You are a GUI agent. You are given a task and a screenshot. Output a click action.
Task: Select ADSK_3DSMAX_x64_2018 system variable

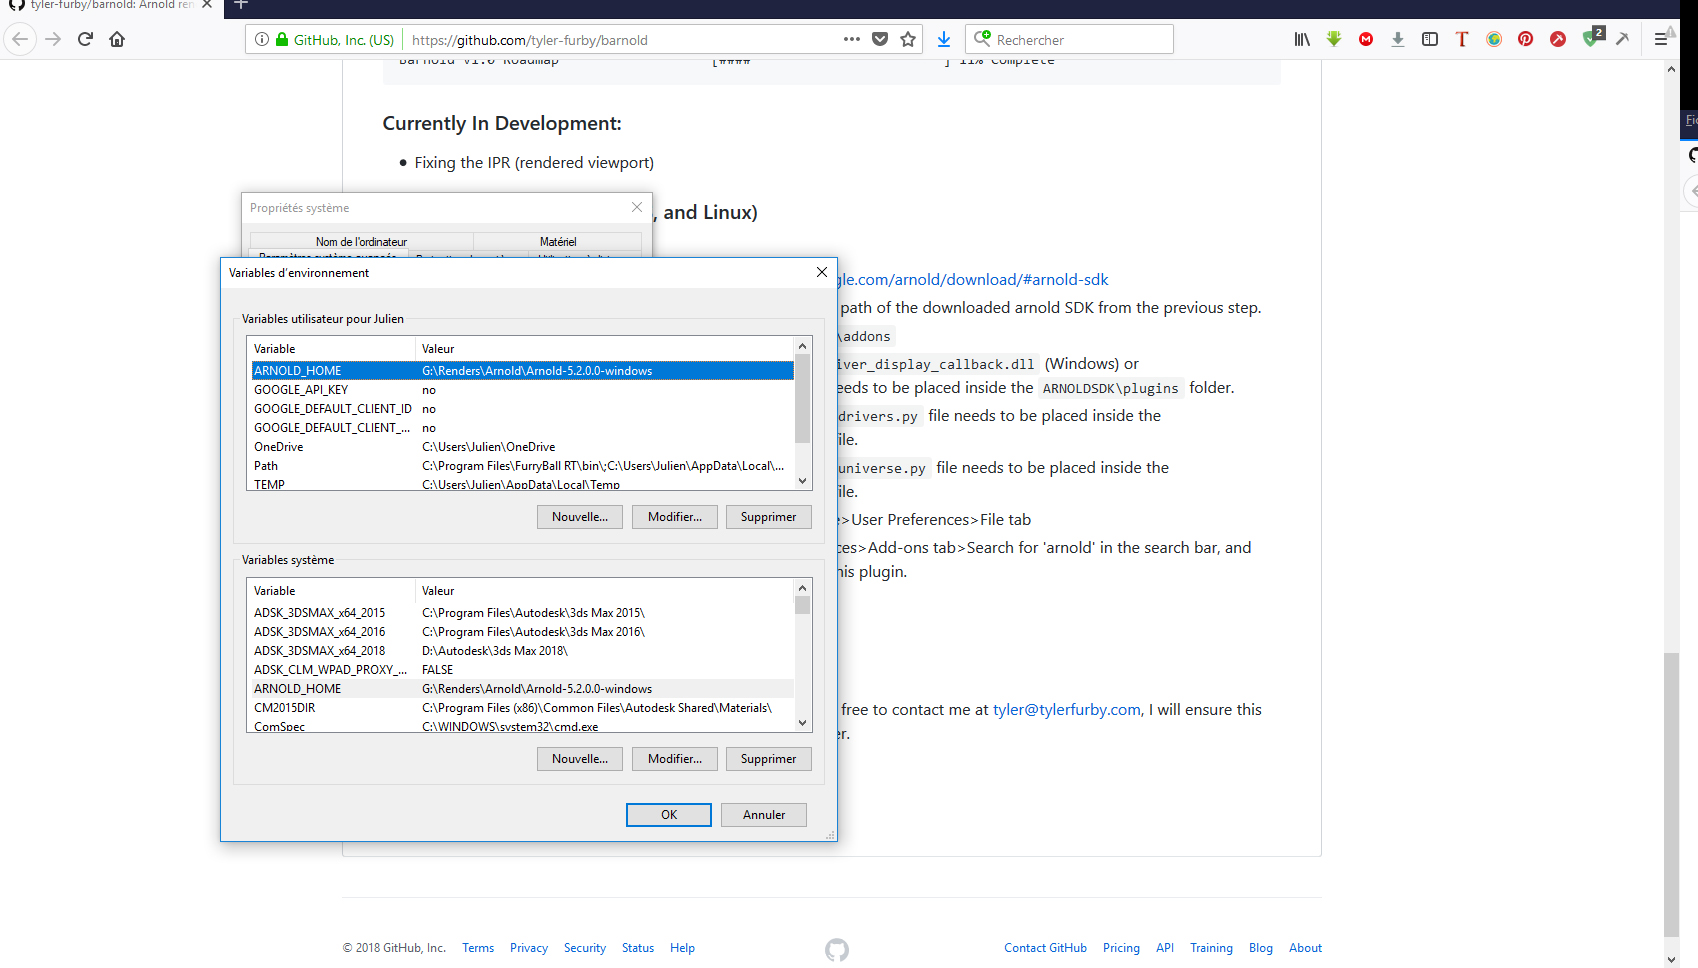[522, 651]
